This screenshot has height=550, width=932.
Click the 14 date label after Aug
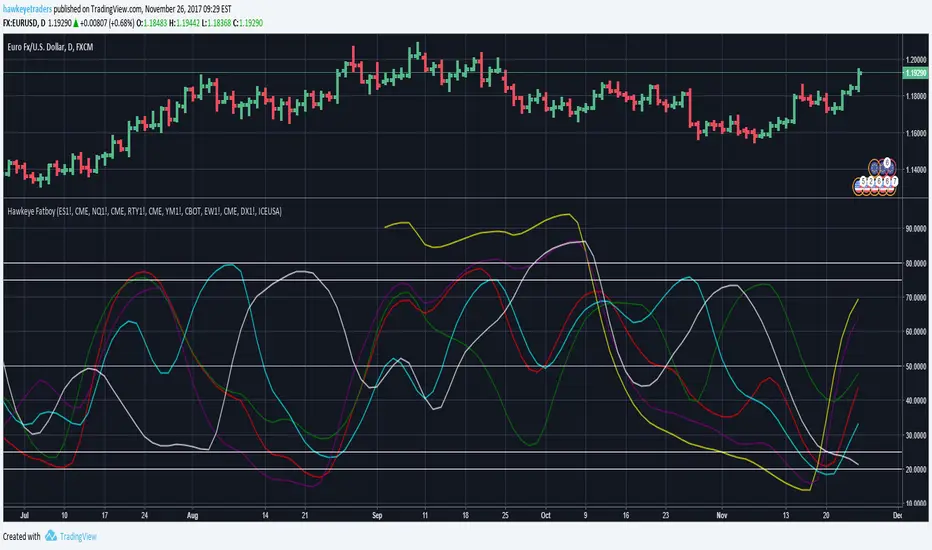tap(265, 515)
